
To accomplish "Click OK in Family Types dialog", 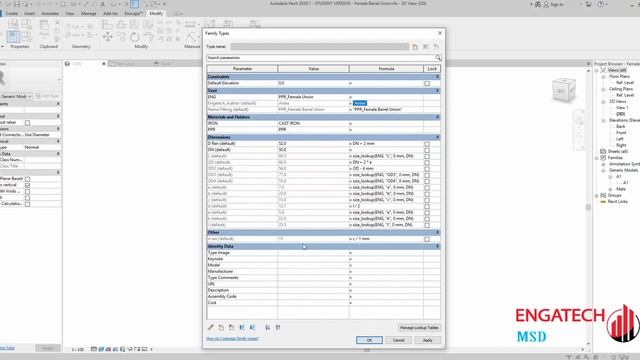I will (369, 340).
